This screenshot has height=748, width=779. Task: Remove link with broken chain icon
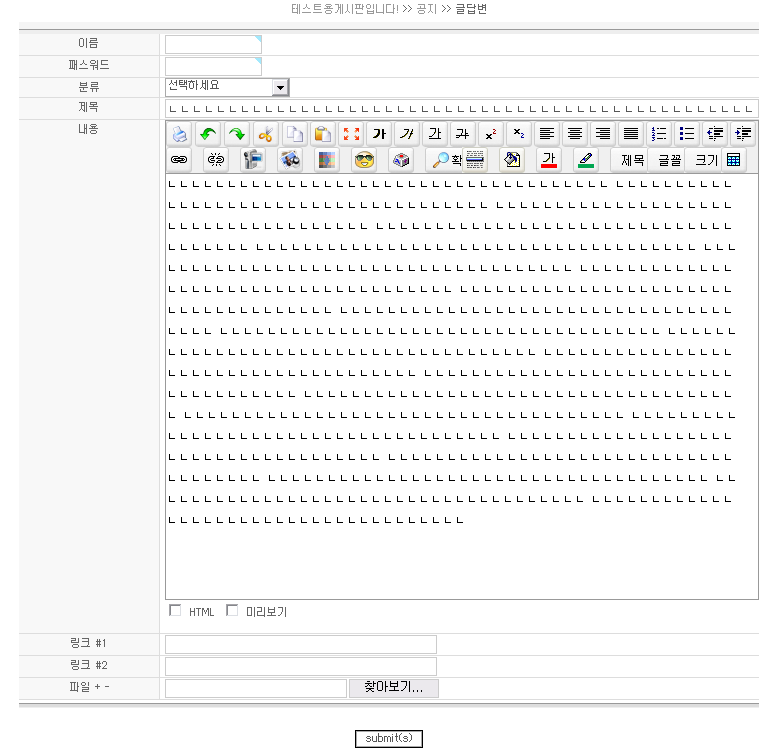pyautogui.click(x=216, y=160)
